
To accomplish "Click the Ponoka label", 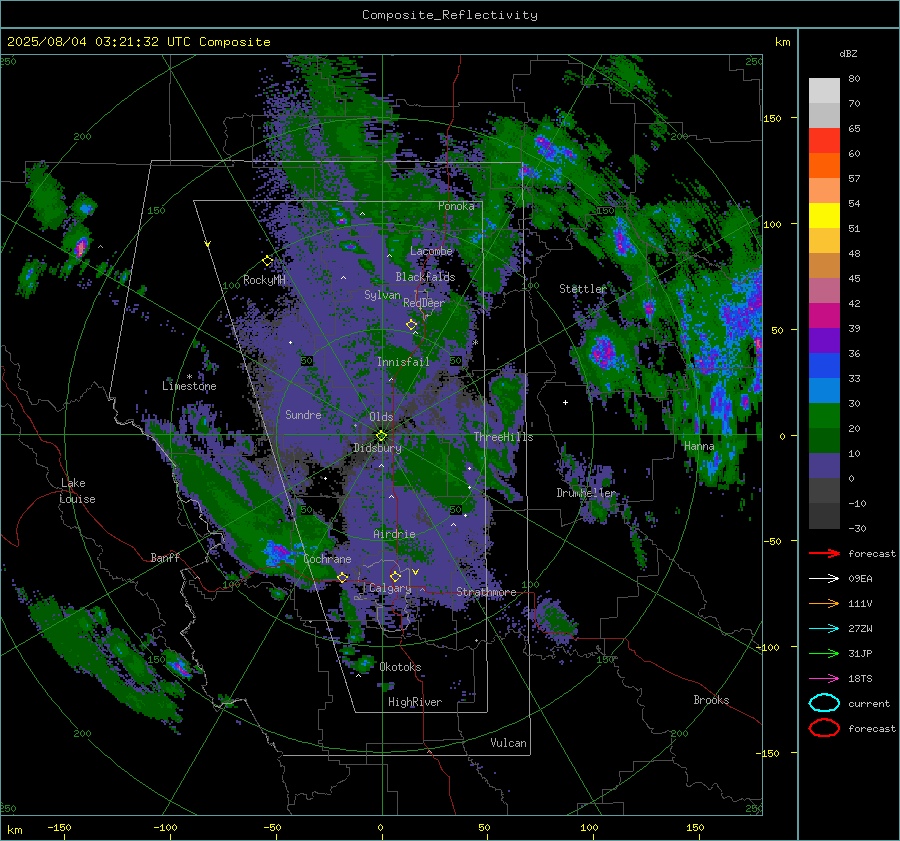I will tap(456, 206).
